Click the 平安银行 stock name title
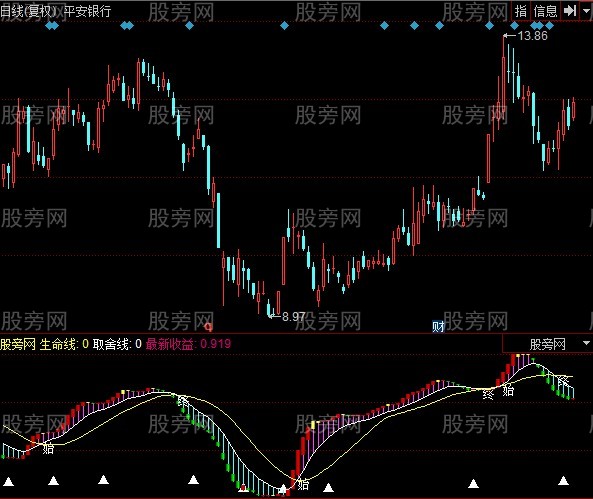This screenshot has height=499, width=593. click(x=88, y=11)
